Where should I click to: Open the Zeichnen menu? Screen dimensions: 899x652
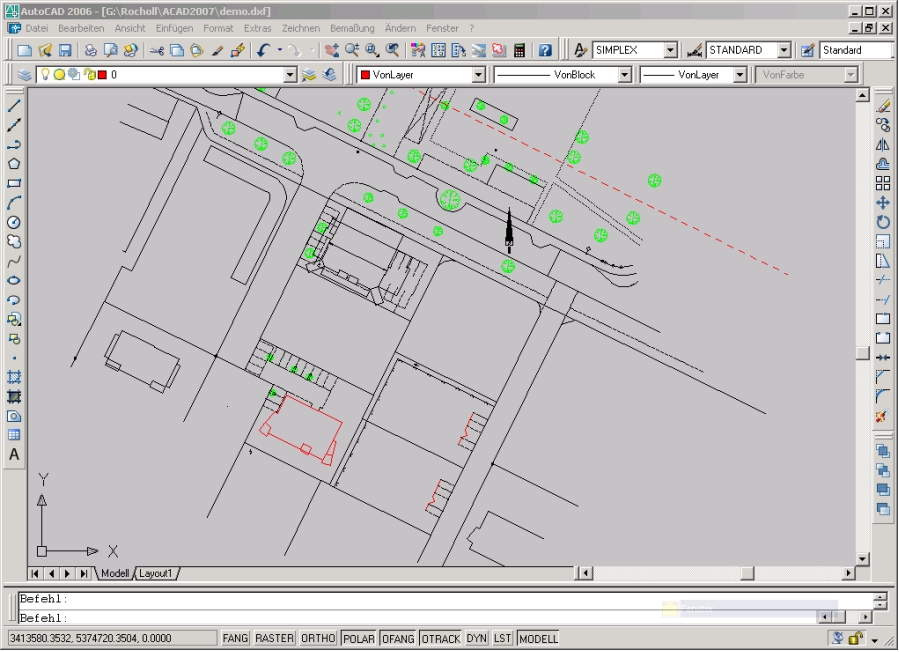point(301,28)
